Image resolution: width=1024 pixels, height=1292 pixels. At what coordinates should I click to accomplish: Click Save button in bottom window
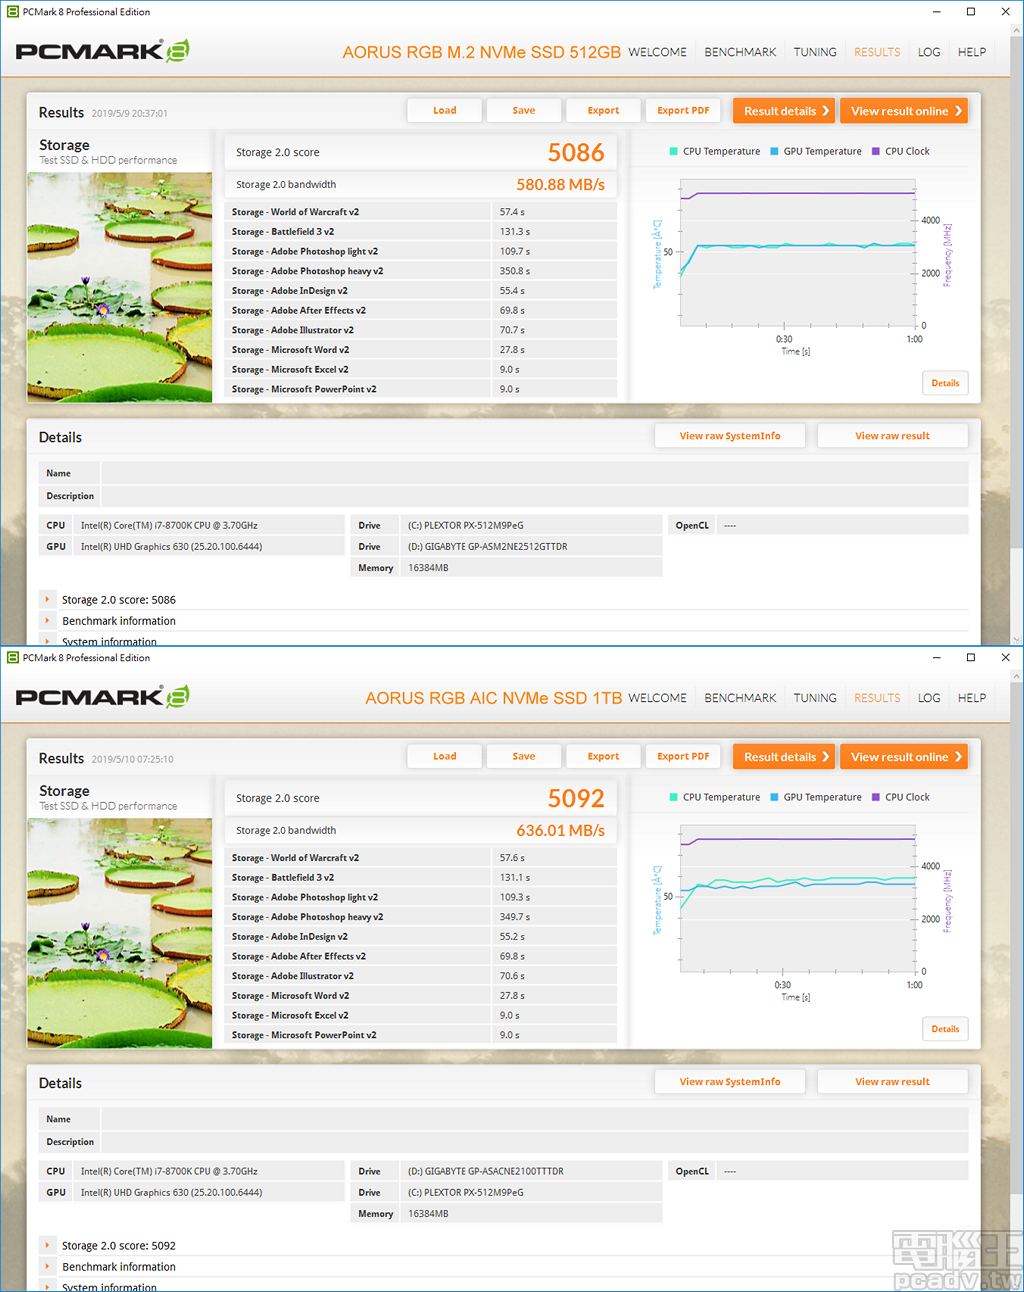(524, 757)
